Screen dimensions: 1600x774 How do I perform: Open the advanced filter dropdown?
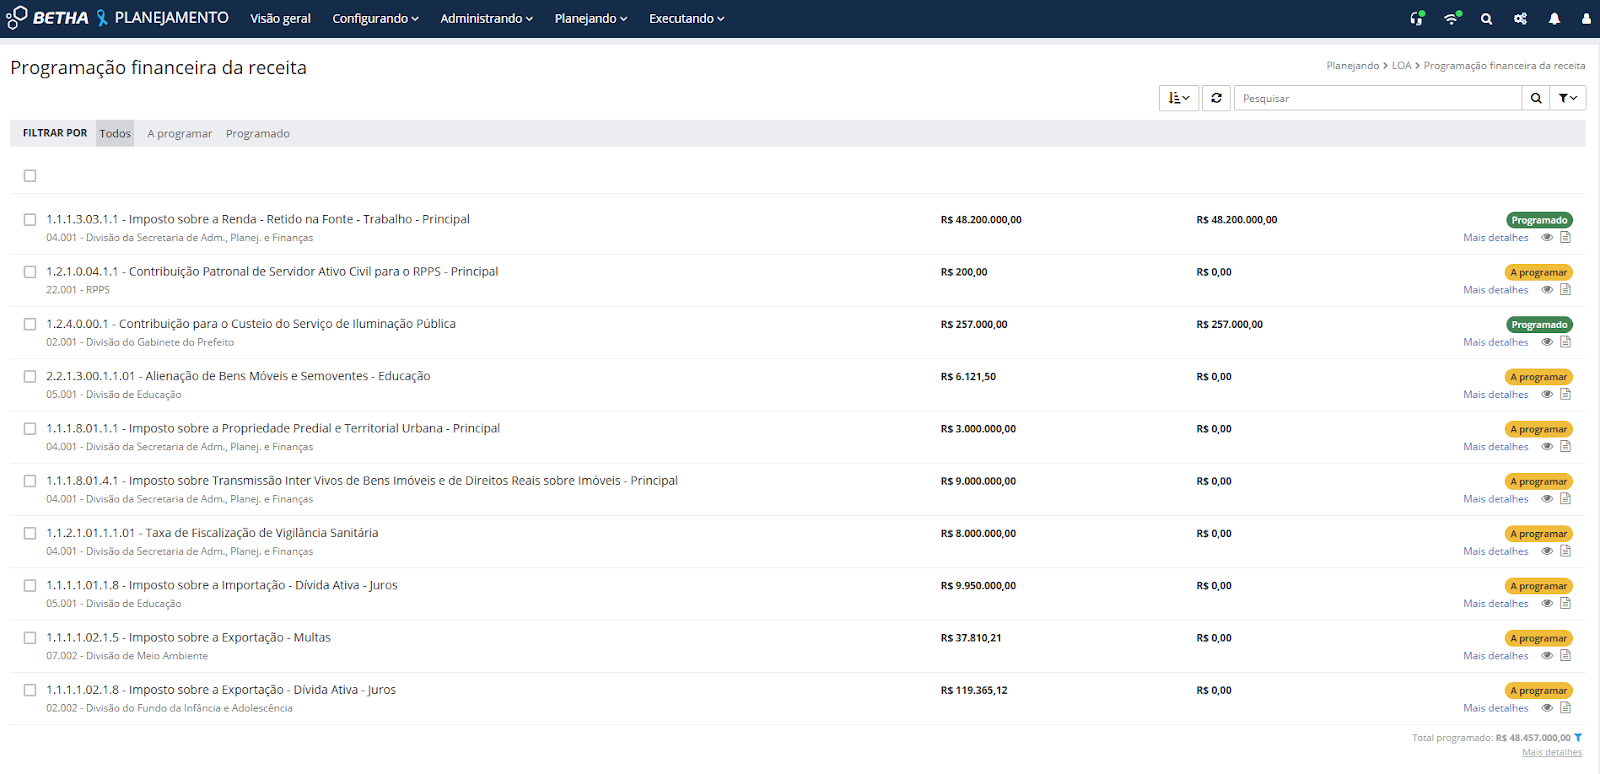click(1568, 98)
